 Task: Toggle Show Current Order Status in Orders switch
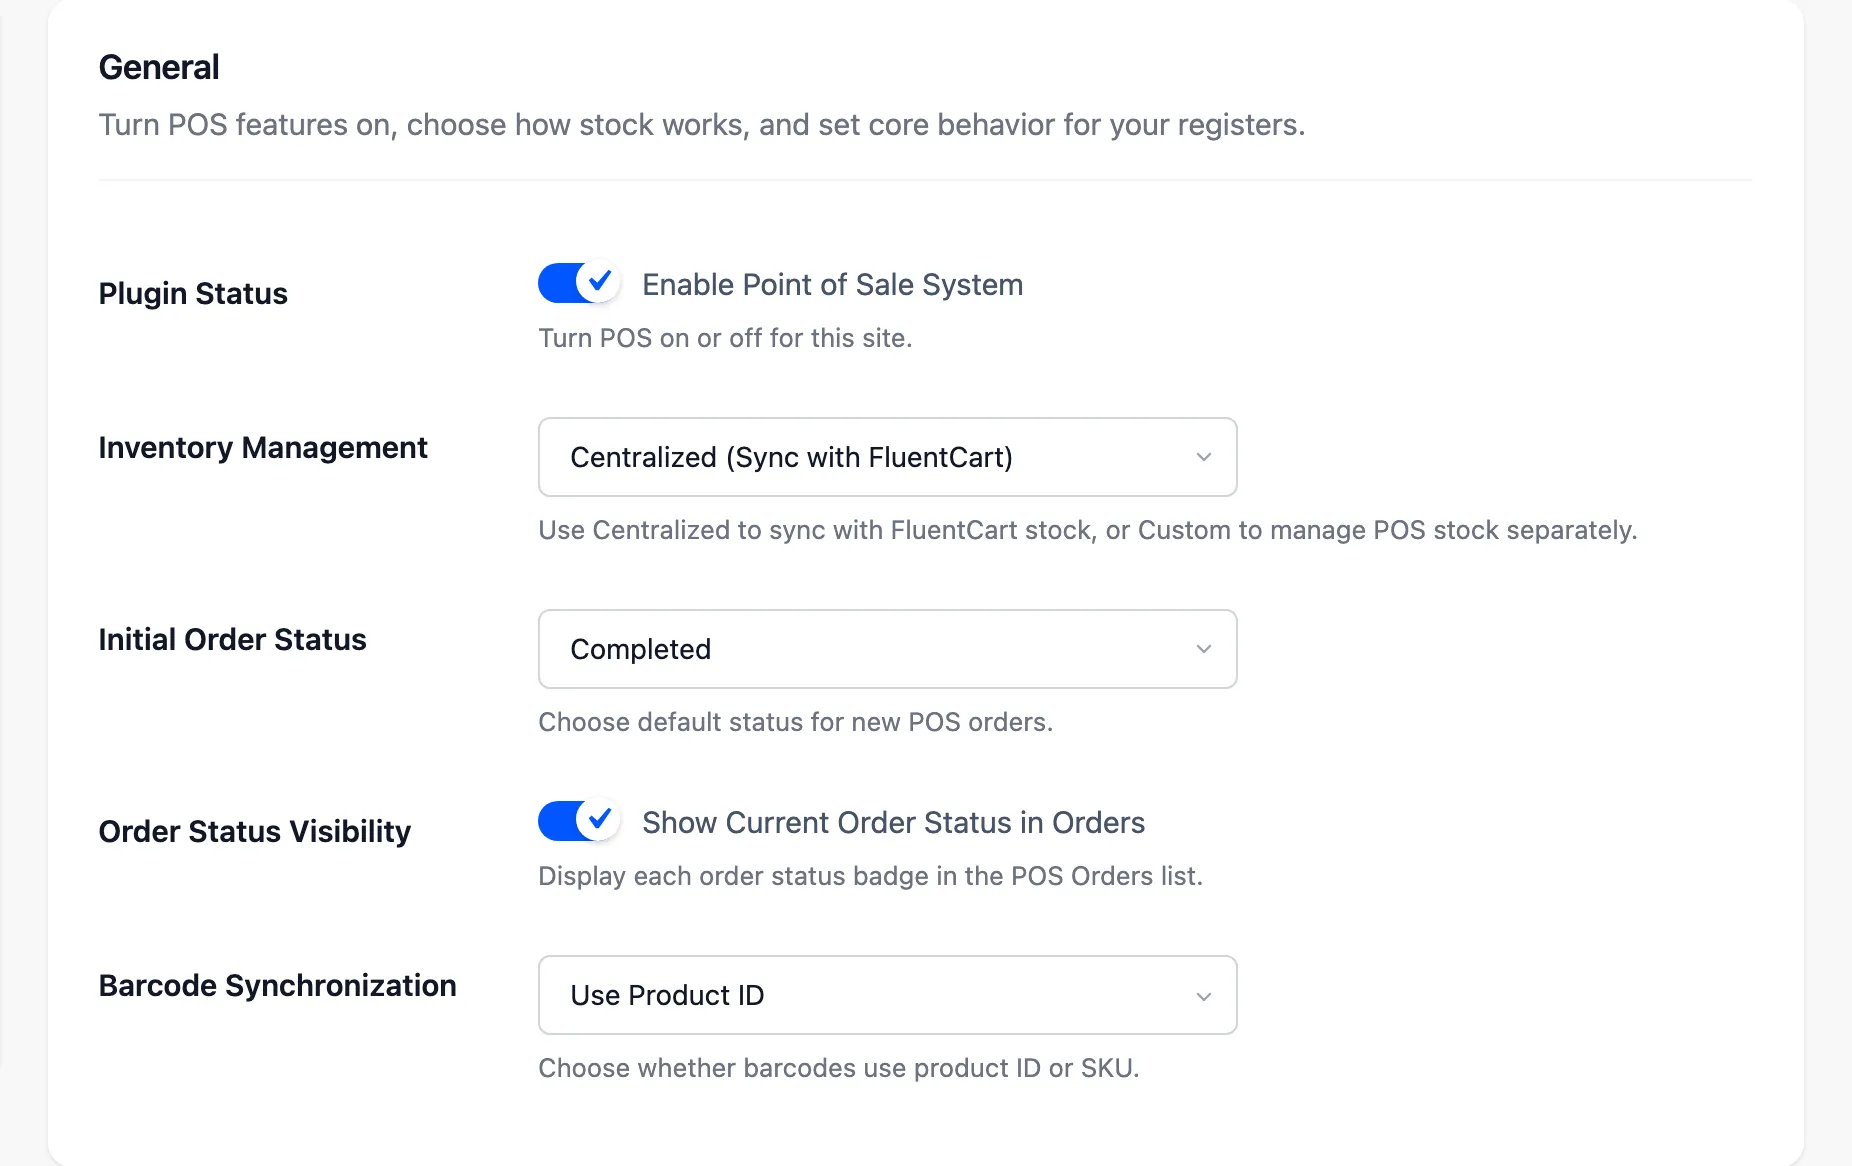(x=579, y=821)
